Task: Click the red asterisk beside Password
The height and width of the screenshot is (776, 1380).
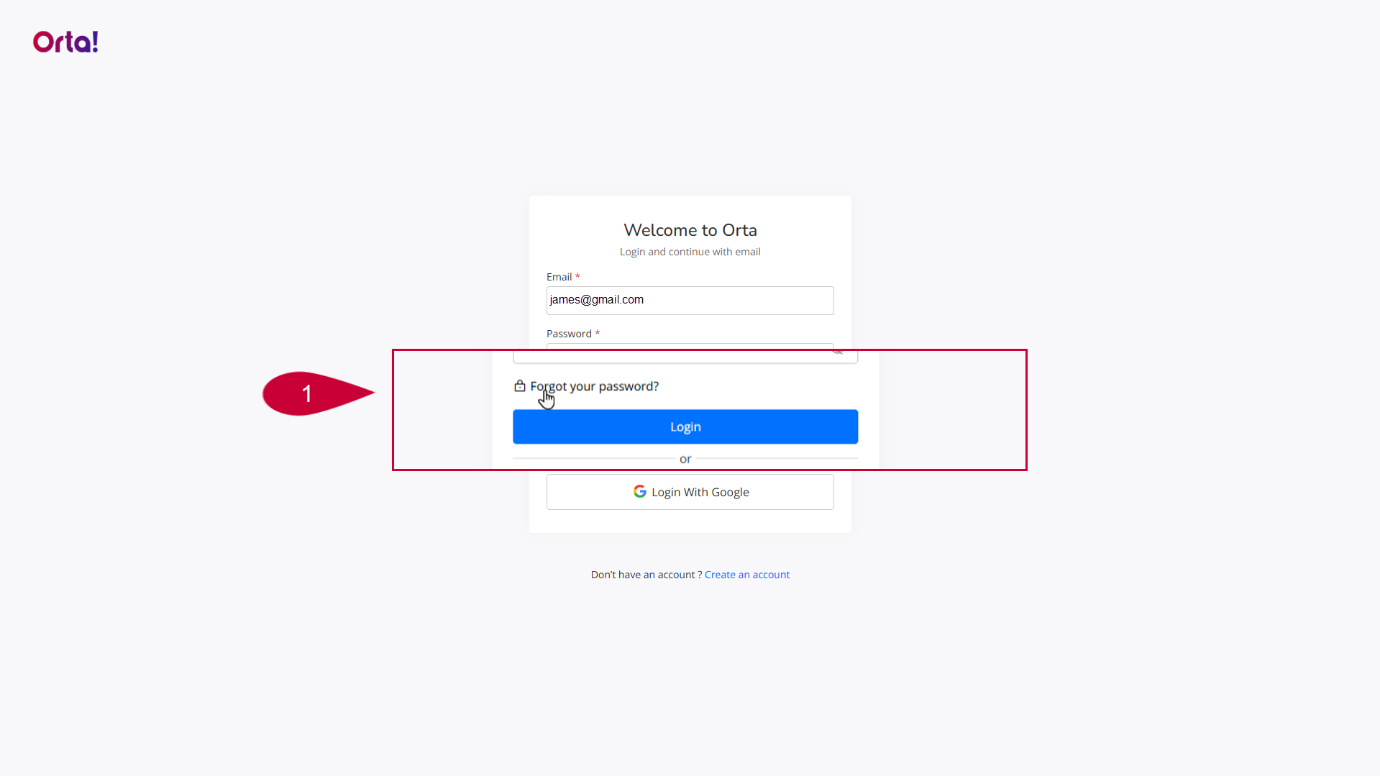Action: (x=597, y=333)
